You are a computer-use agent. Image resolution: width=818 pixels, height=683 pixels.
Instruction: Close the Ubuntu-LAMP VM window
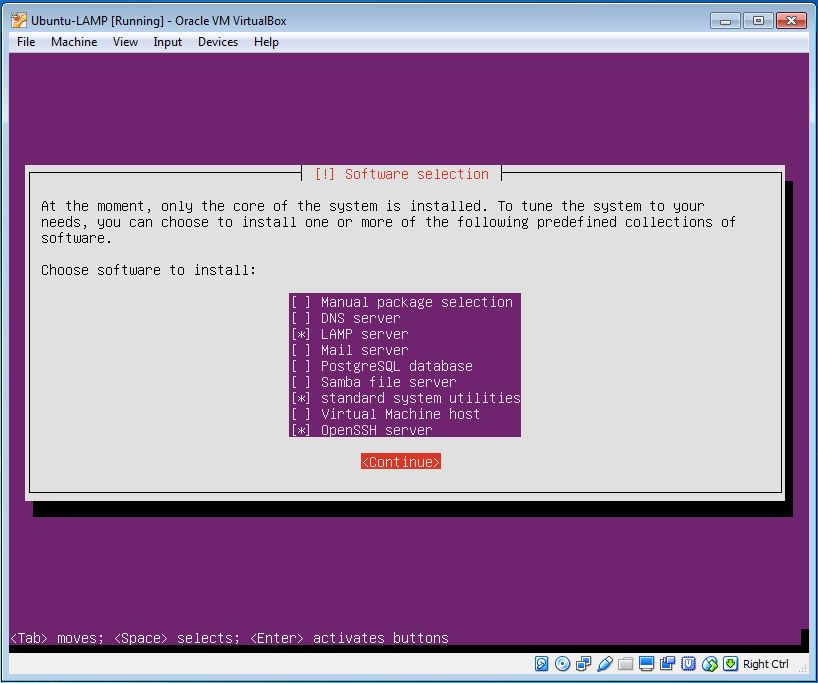coord(791,20)
